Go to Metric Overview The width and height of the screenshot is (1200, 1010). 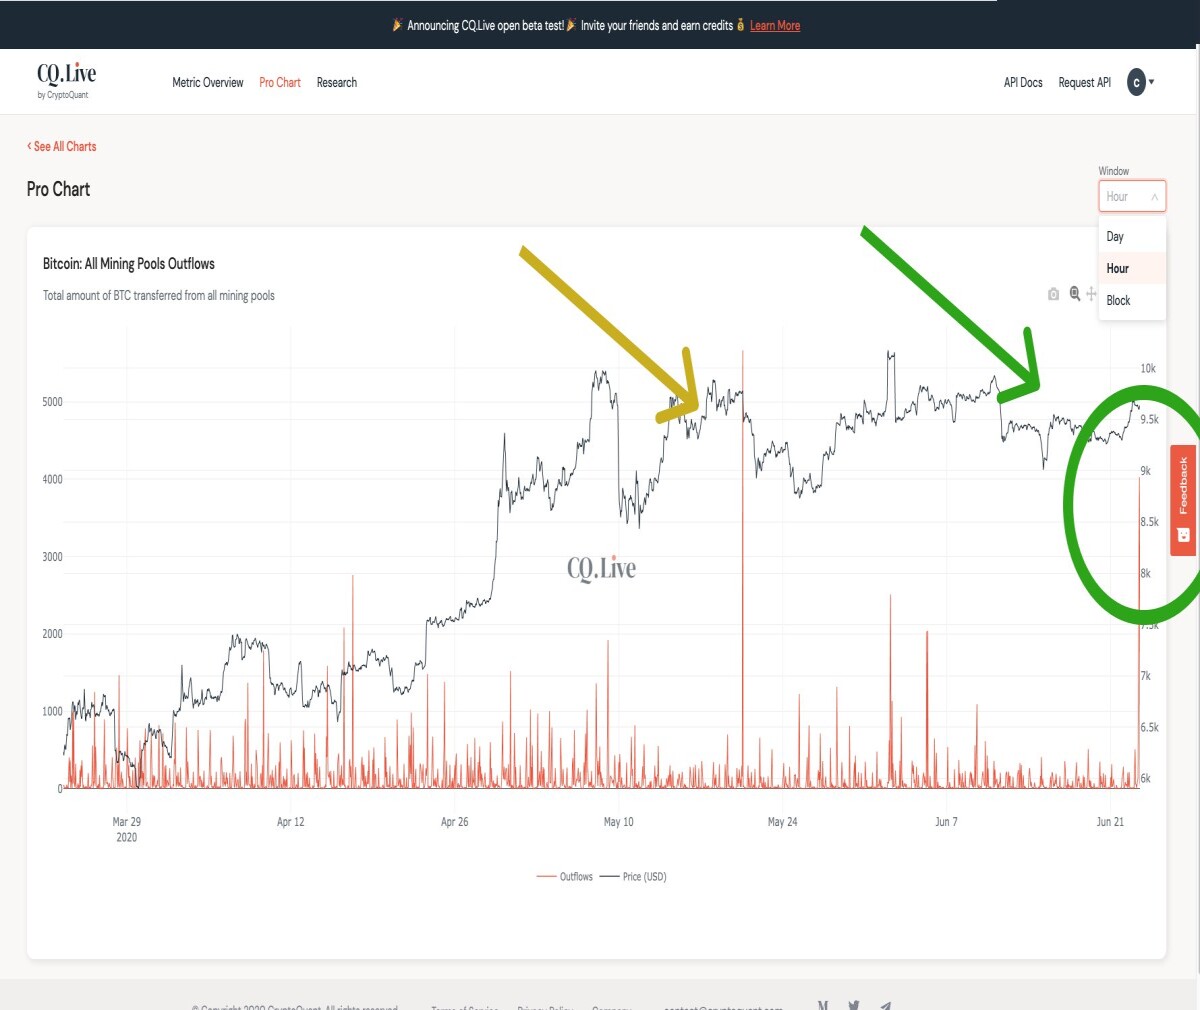click(208, 83)
